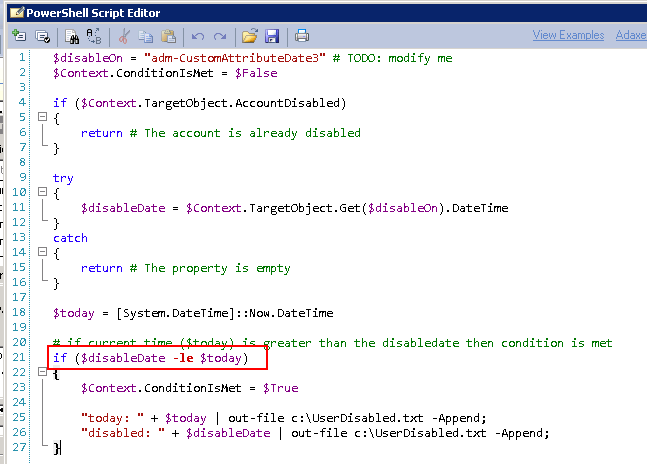Click the Paste clipboard icon
Screen dimensions: 647x464
pyautogui.click(x=168, y=36)
